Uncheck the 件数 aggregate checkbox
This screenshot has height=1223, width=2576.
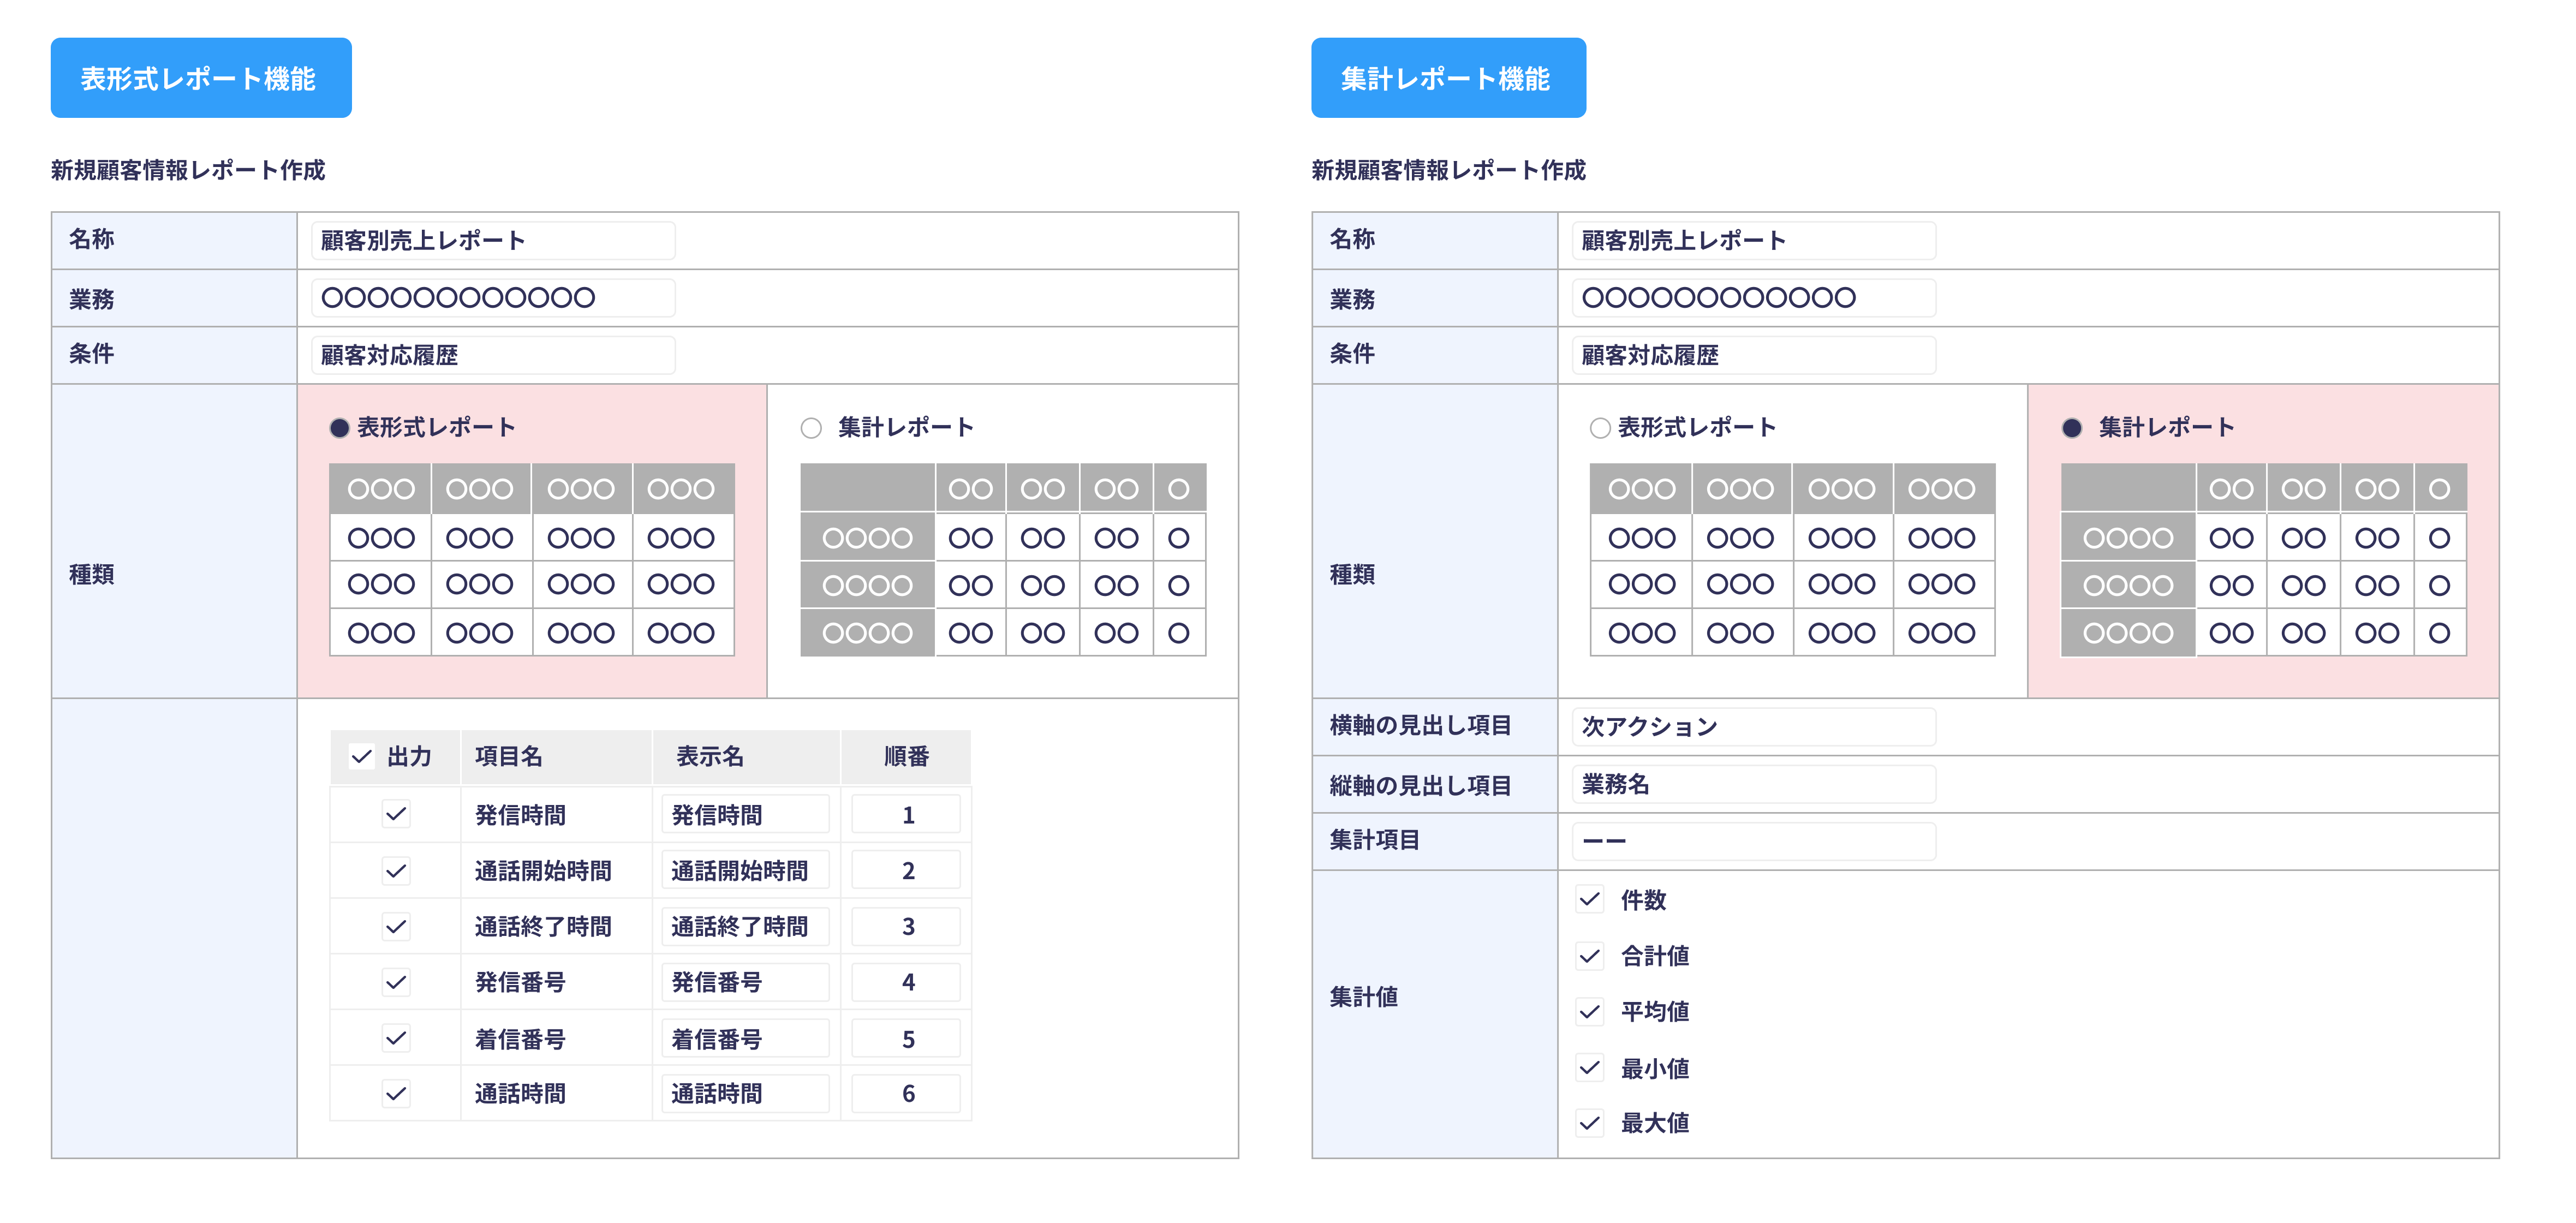tap(1590, 900)
